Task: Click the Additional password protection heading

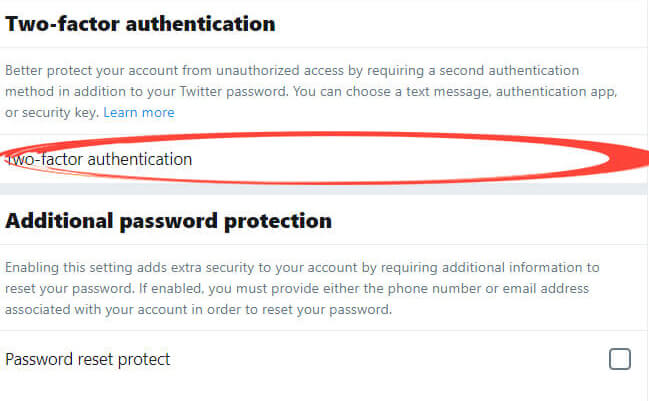Action: point(168,220)
